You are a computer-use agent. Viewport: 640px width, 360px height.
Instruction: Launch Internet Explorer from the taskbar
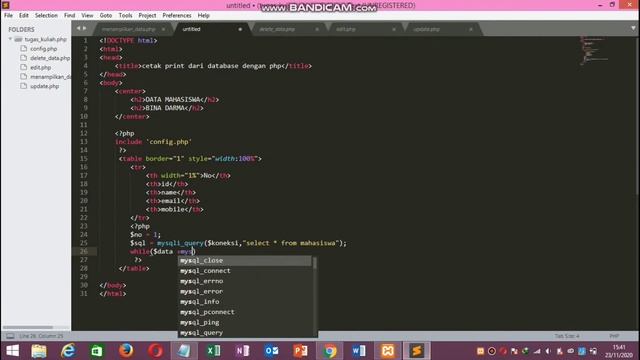[68, 351]
